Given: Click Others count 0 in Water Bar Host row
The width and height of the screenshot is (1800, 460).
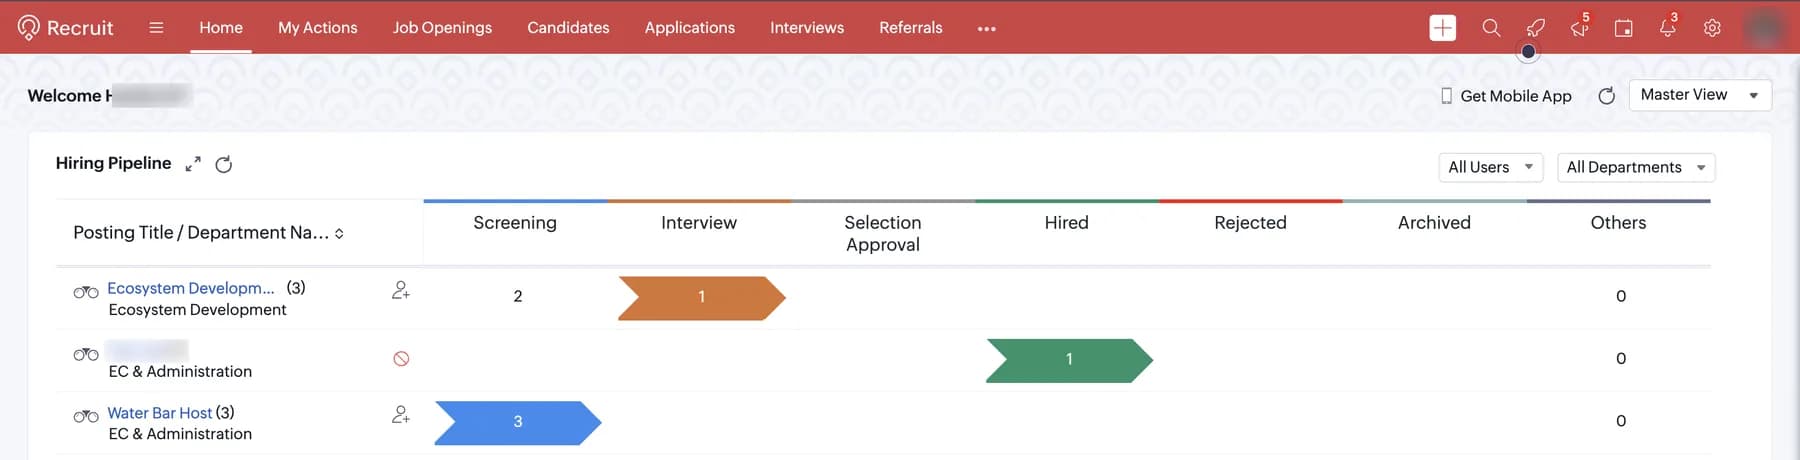Looking at the screenshot, I should click(x=1621, y=421).
